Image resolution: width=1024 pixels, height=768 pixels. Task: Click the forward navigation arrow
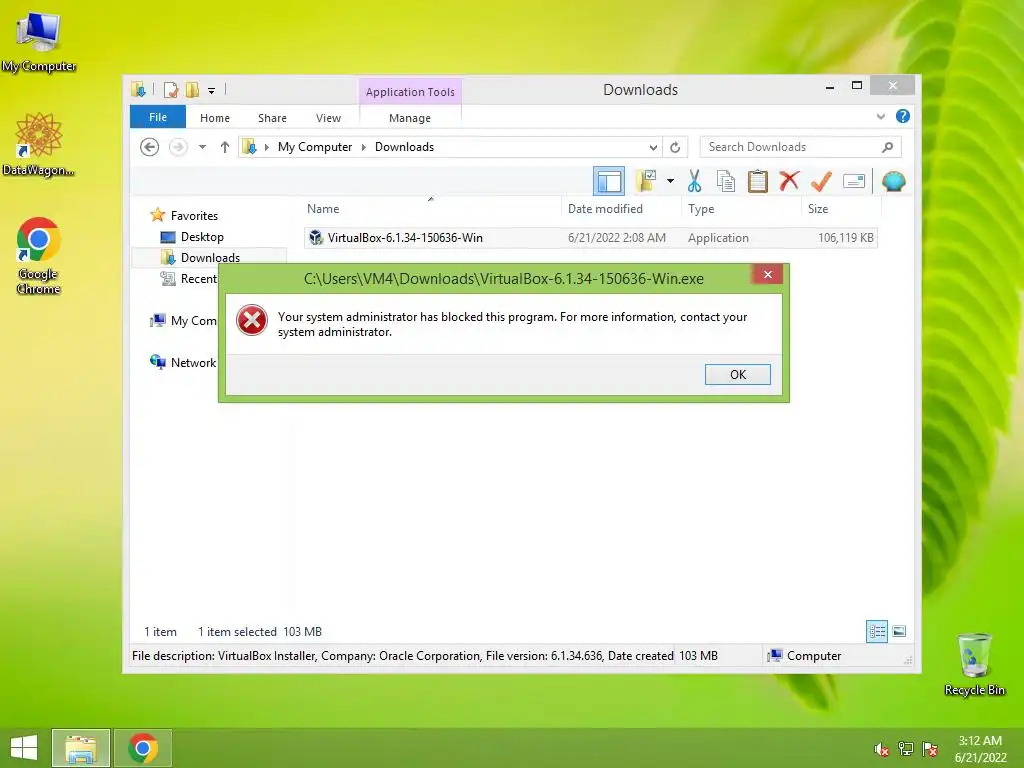click(x=178, y=147)
